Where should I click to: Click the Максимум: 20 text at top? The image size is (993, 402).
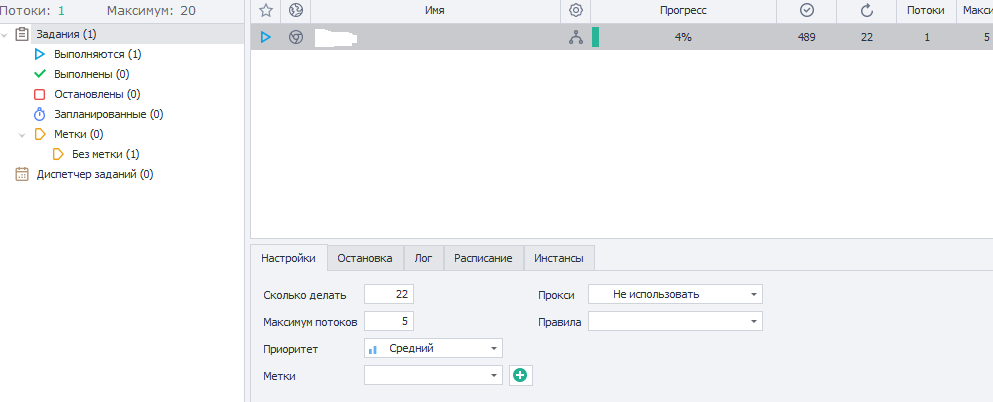point(151,11)
